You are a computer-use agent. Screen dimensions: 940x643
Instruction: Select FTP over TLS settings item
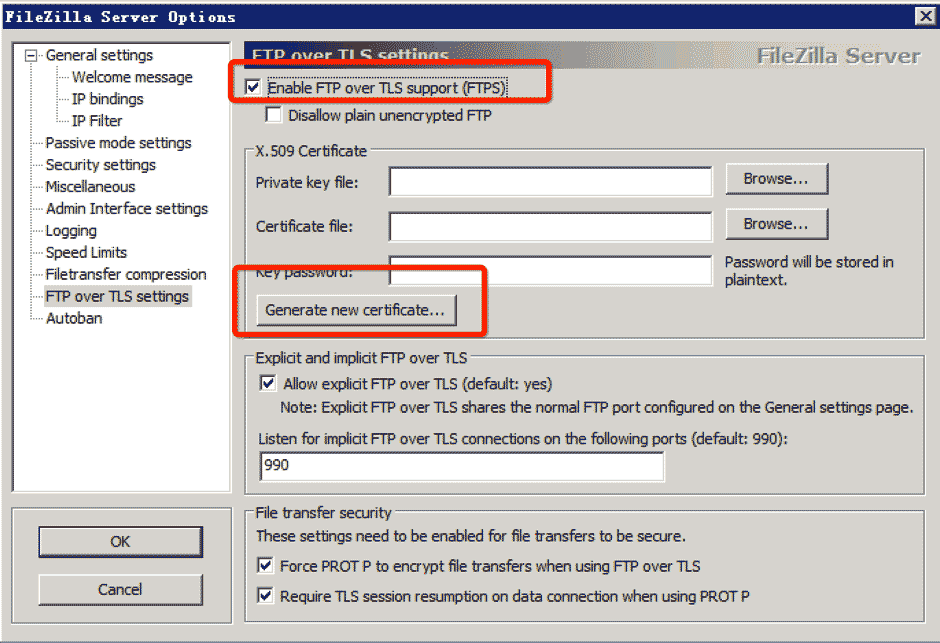[118, 297]
